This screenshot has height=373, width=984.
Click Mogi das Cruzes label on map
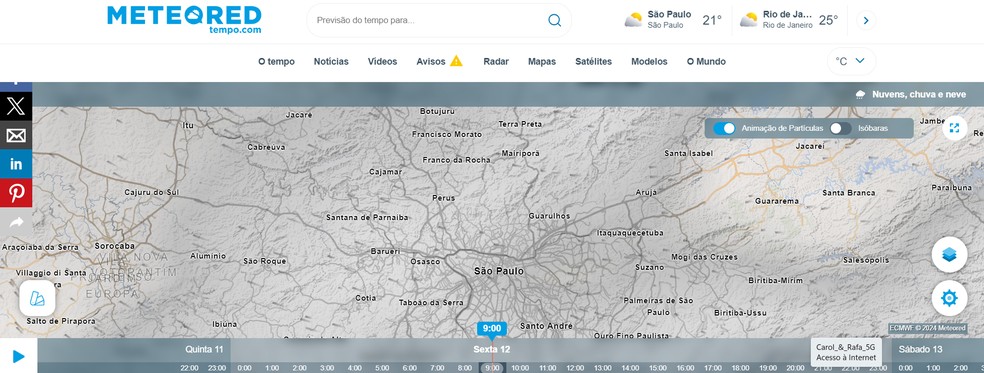704,257
